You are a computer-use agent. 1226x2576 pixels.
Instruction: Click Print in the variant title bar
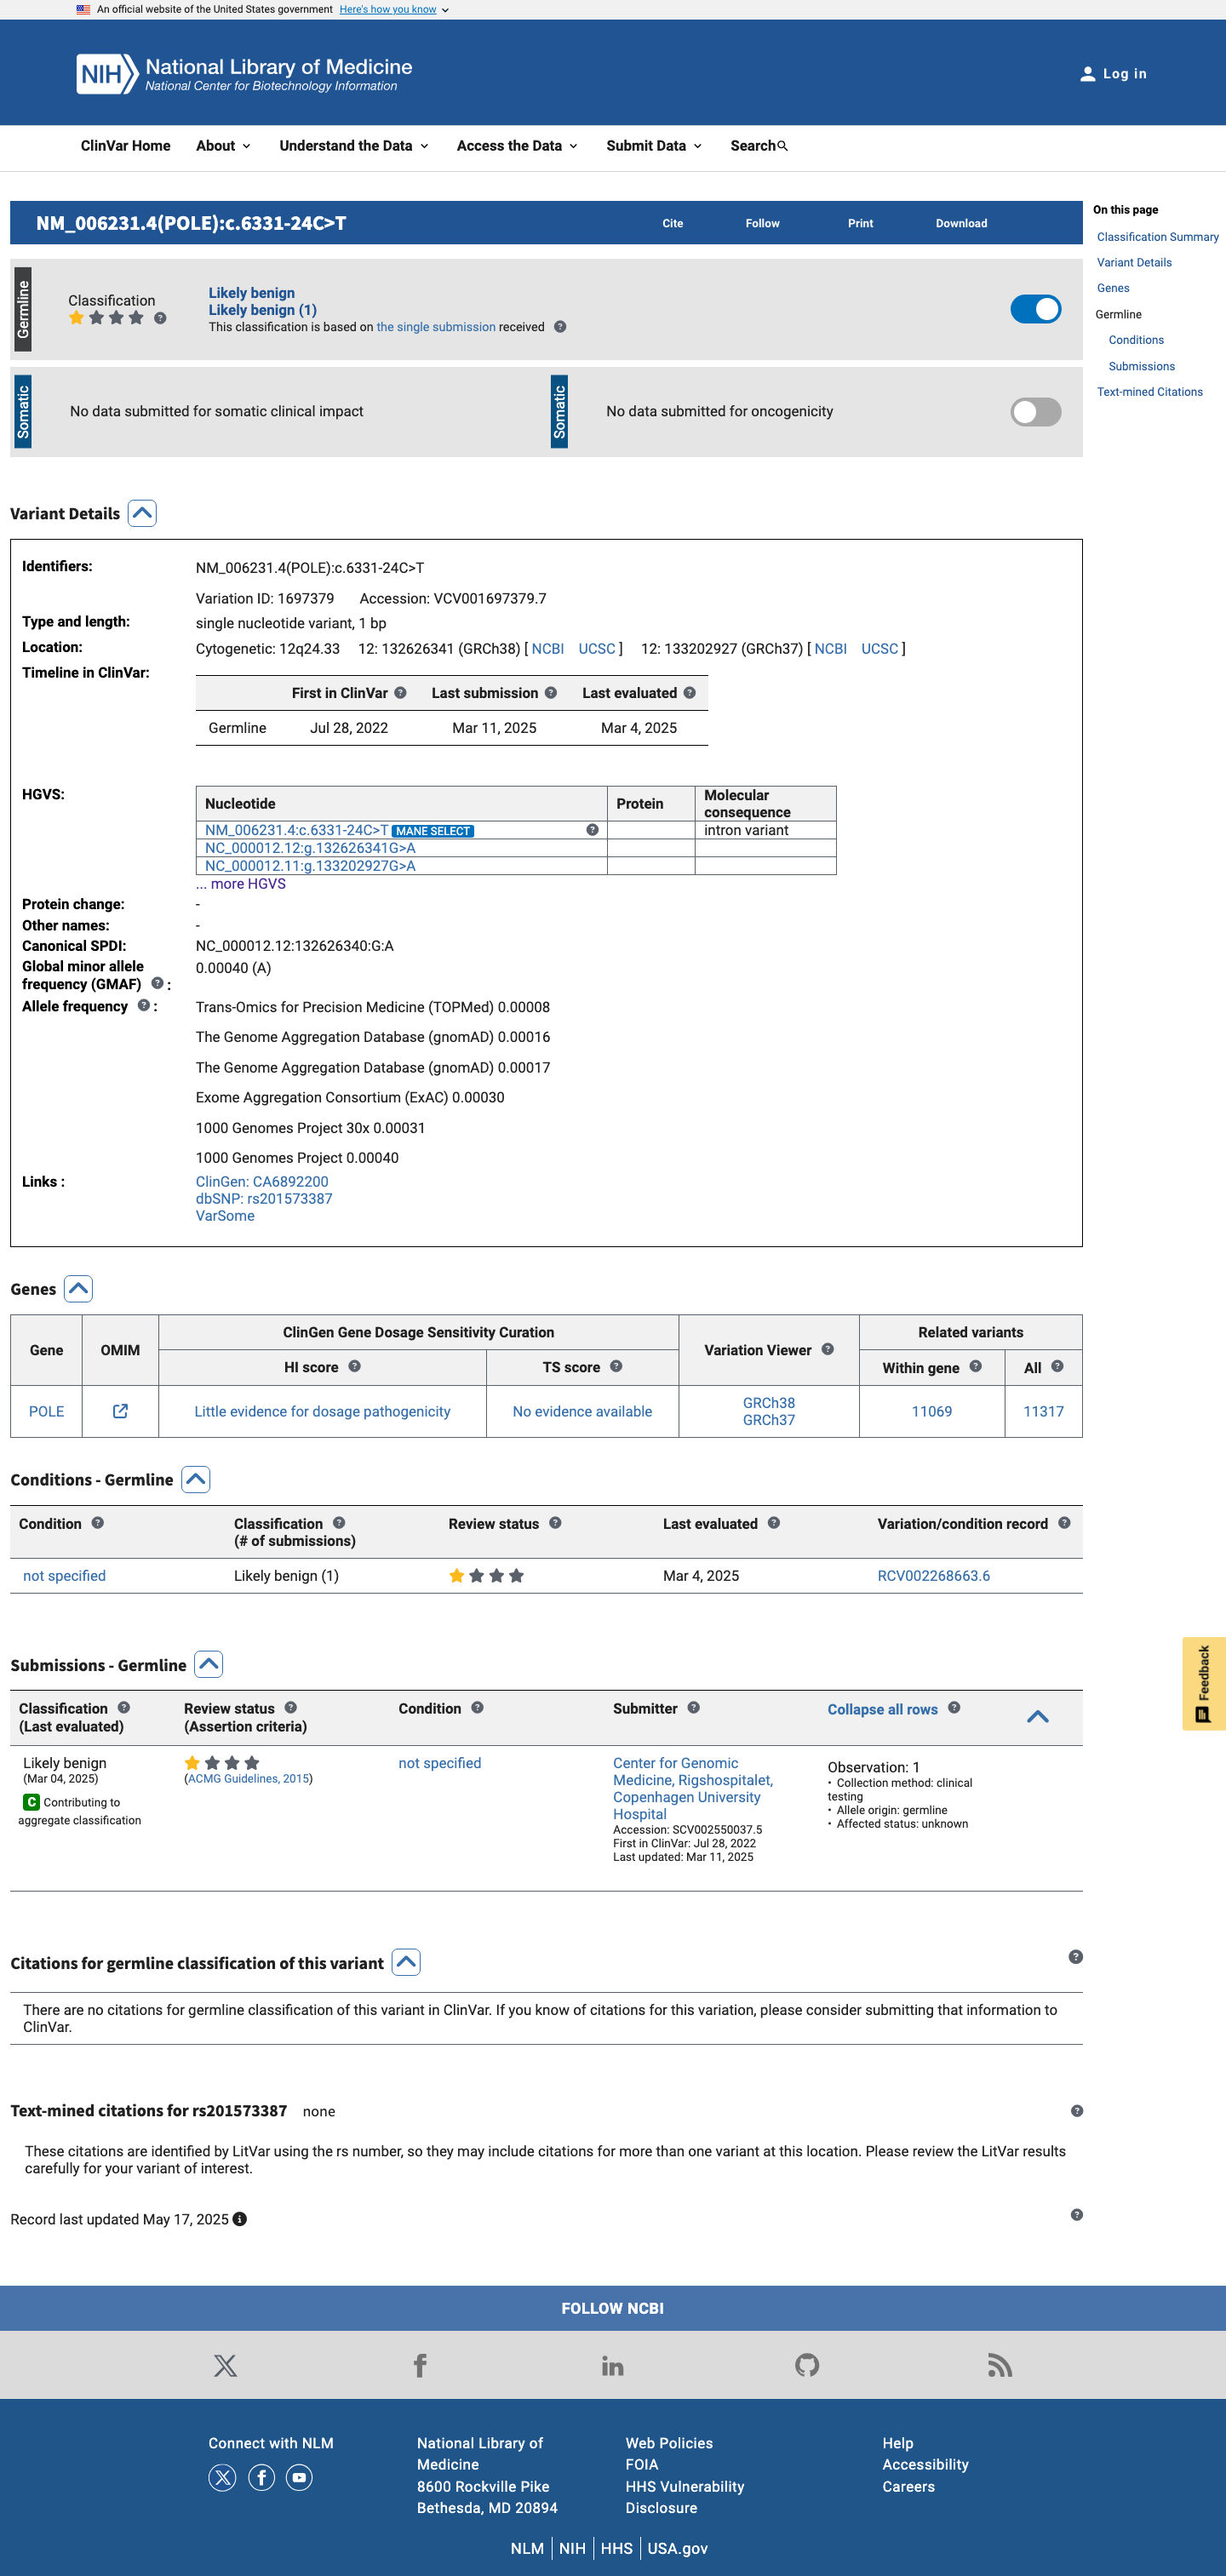(860, 223)
